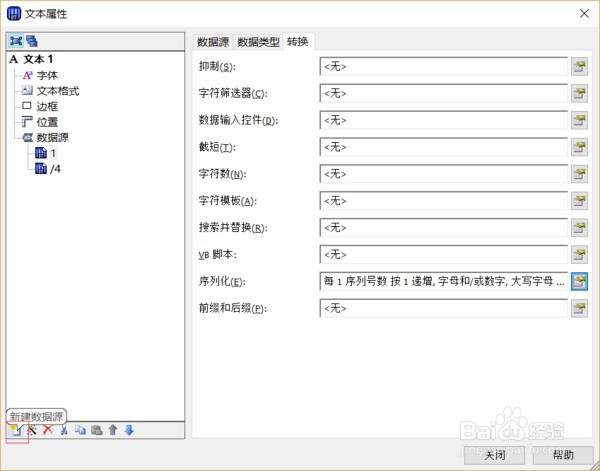Click the 抑制 value field
600x471 pixels.
coord(443,67)
